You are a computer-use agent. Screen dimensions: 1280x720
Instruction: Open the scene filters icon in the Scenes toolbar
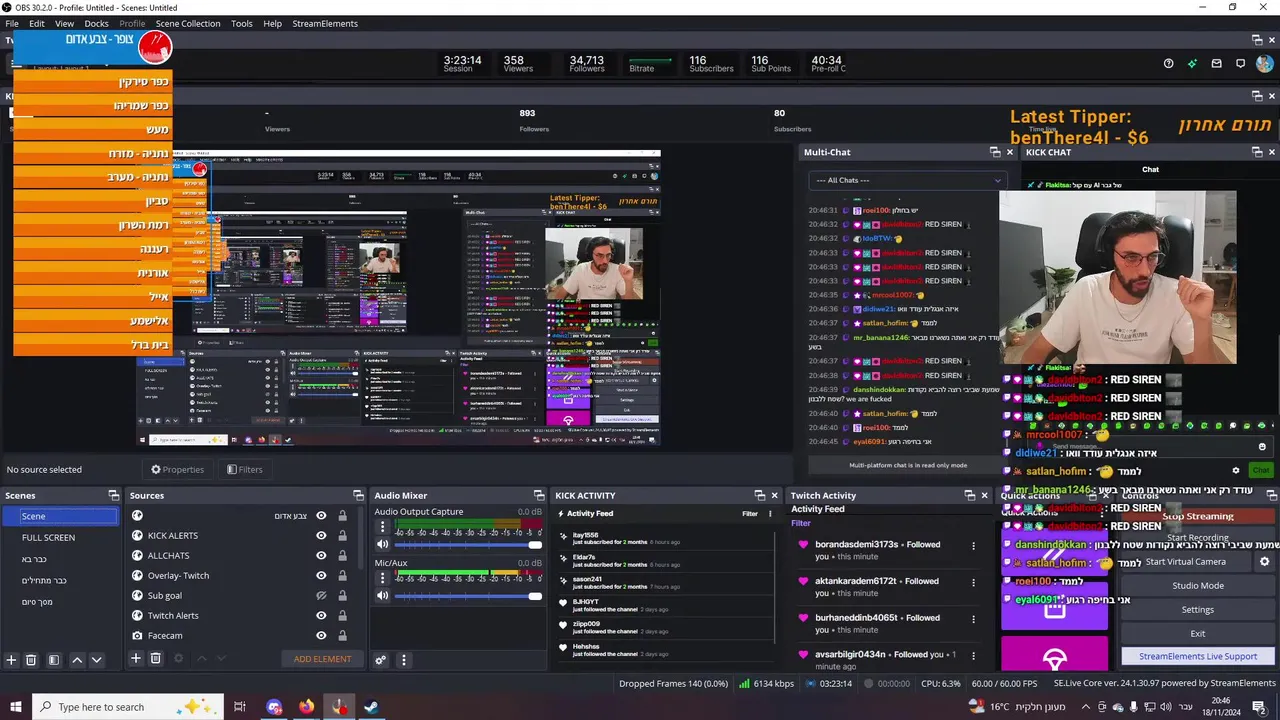click(x=54, y=660)
